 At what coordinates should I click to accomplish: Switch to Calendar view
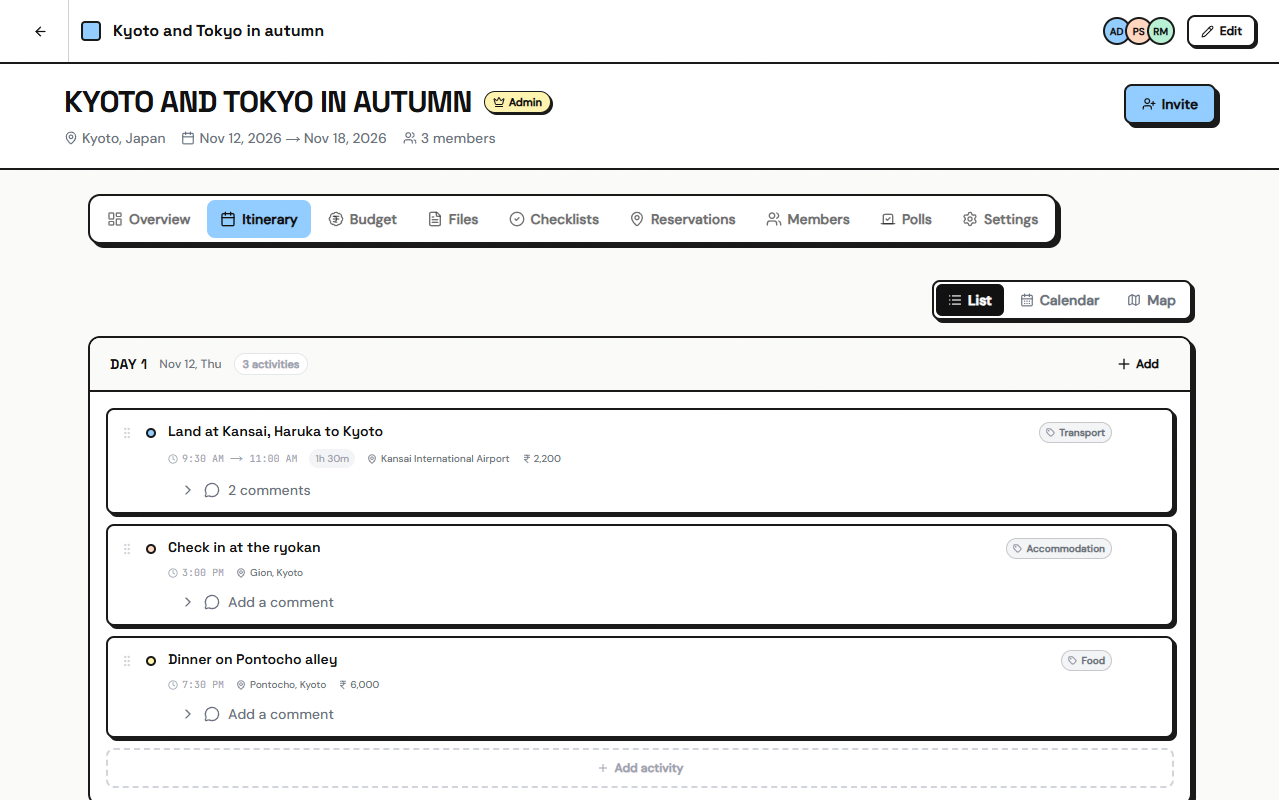[x=1059, y=300]
